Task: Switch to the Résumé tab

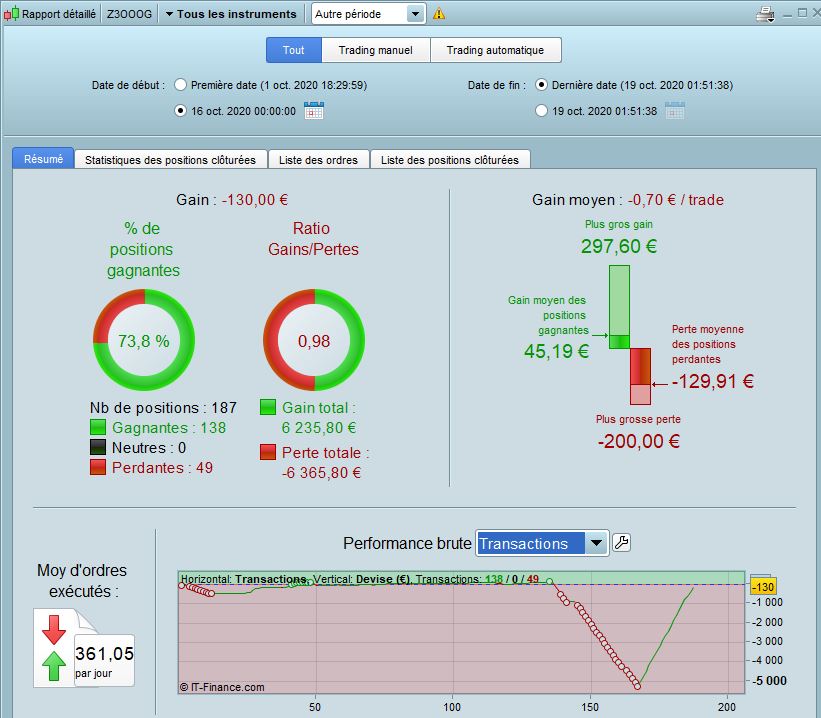Action: [x=43, y=159]
